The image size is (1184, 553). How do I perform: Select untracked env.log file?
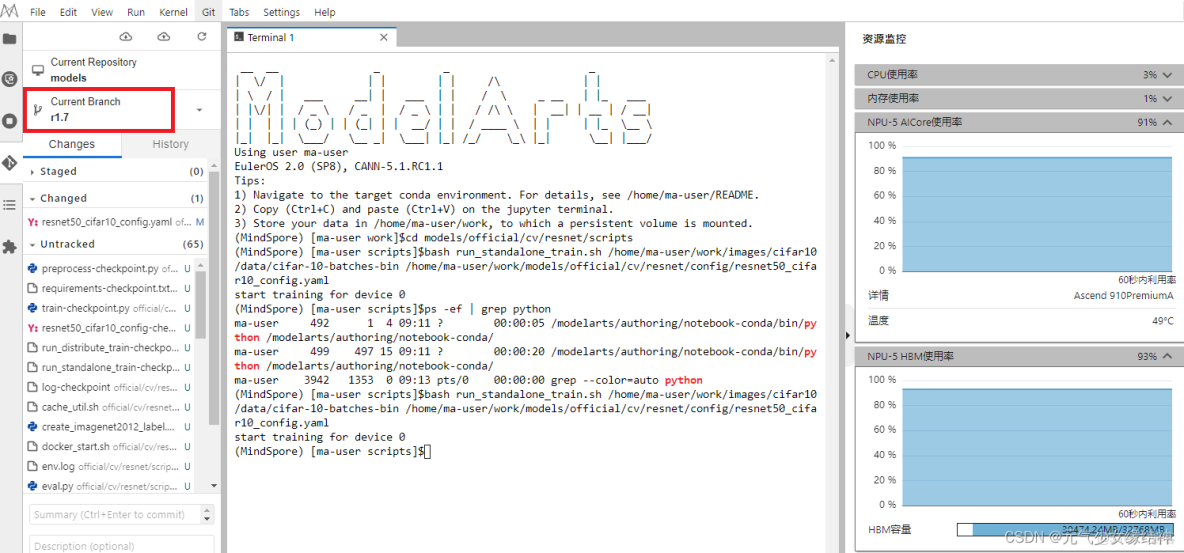(109, 466)
